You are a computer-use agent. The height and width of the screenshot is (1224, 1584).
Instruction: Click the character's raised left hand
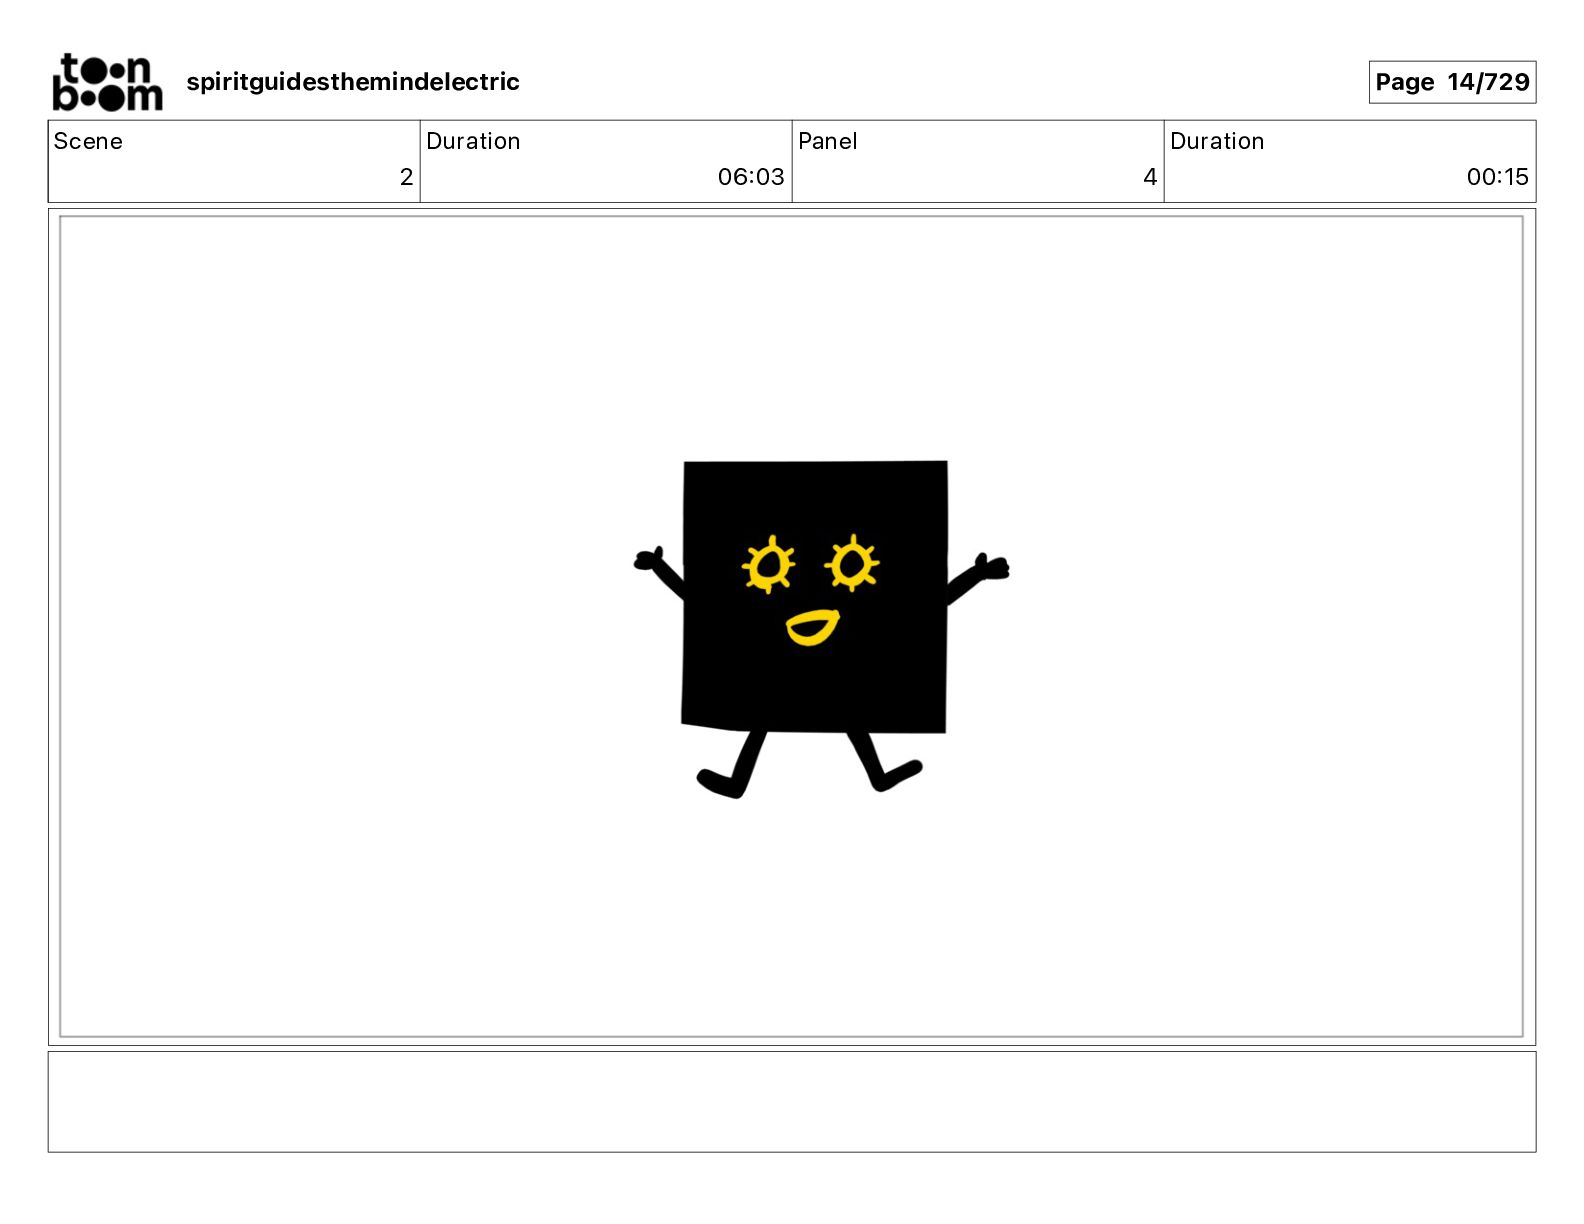pos(648,559)
